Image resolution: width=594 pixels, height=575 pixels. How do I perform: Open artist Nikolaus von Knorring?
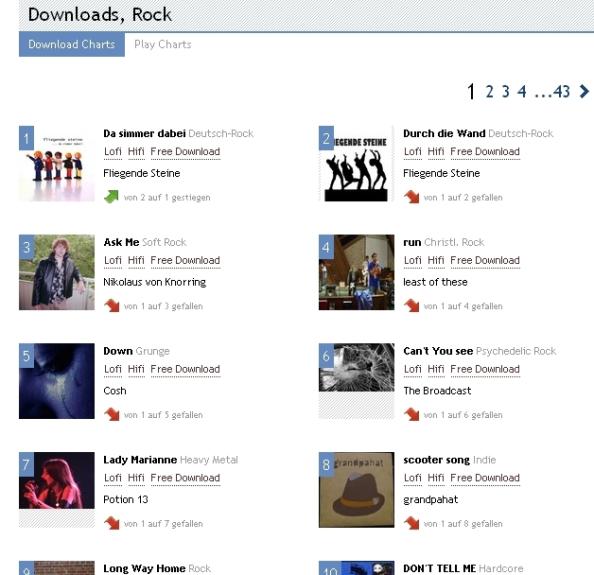point(155,282)
